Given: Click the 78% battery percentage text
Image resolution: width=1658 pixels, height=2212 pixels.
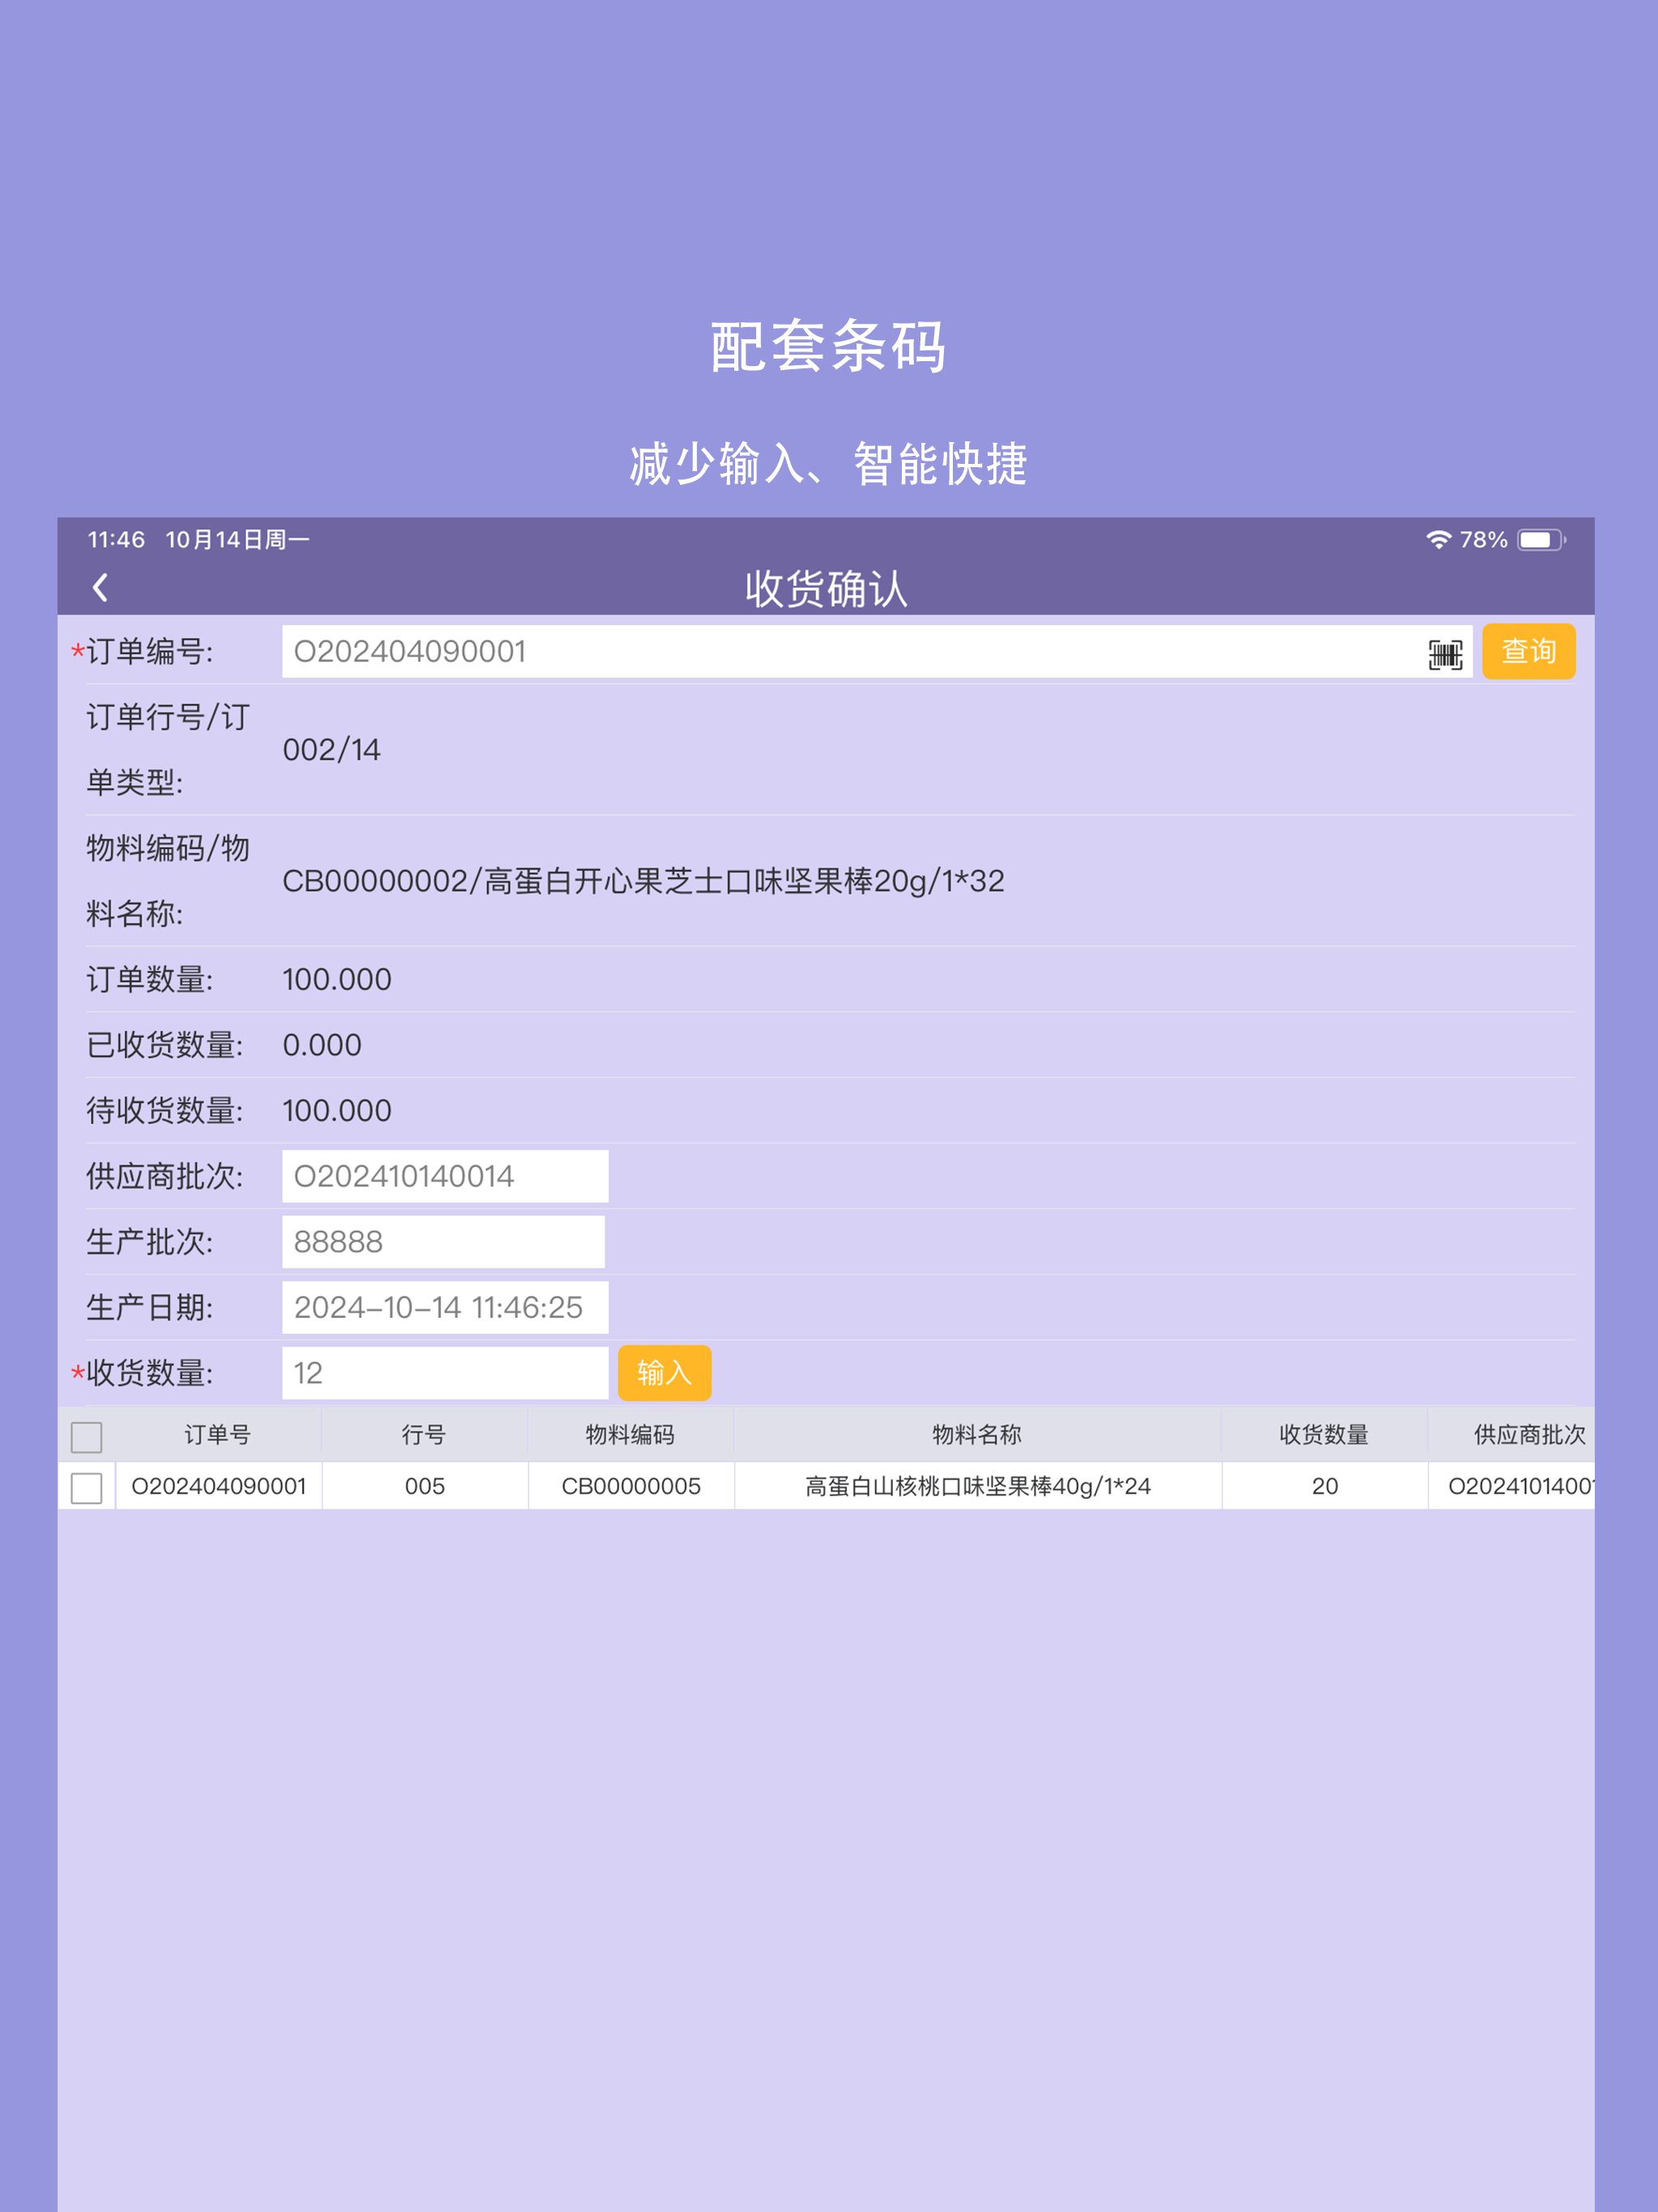Looking at the screenshot, I should pyautogui.click(x=1483, y=540).
